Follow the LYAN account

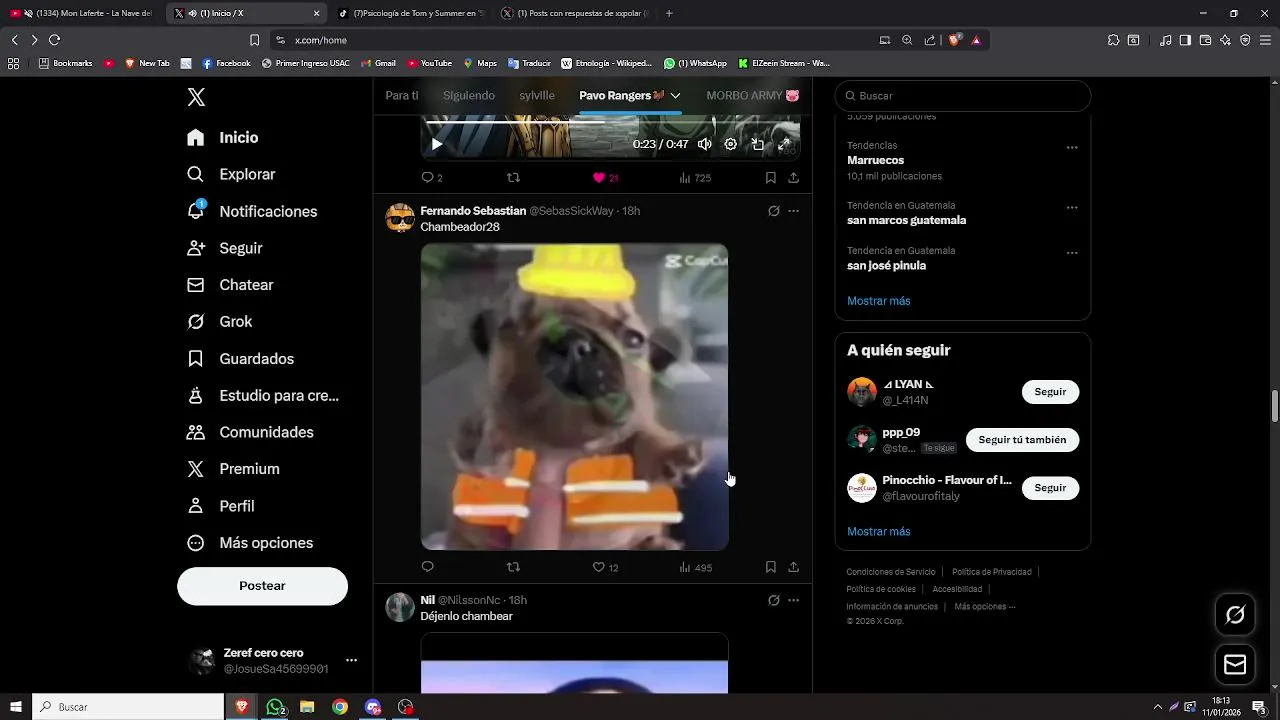1050,392
